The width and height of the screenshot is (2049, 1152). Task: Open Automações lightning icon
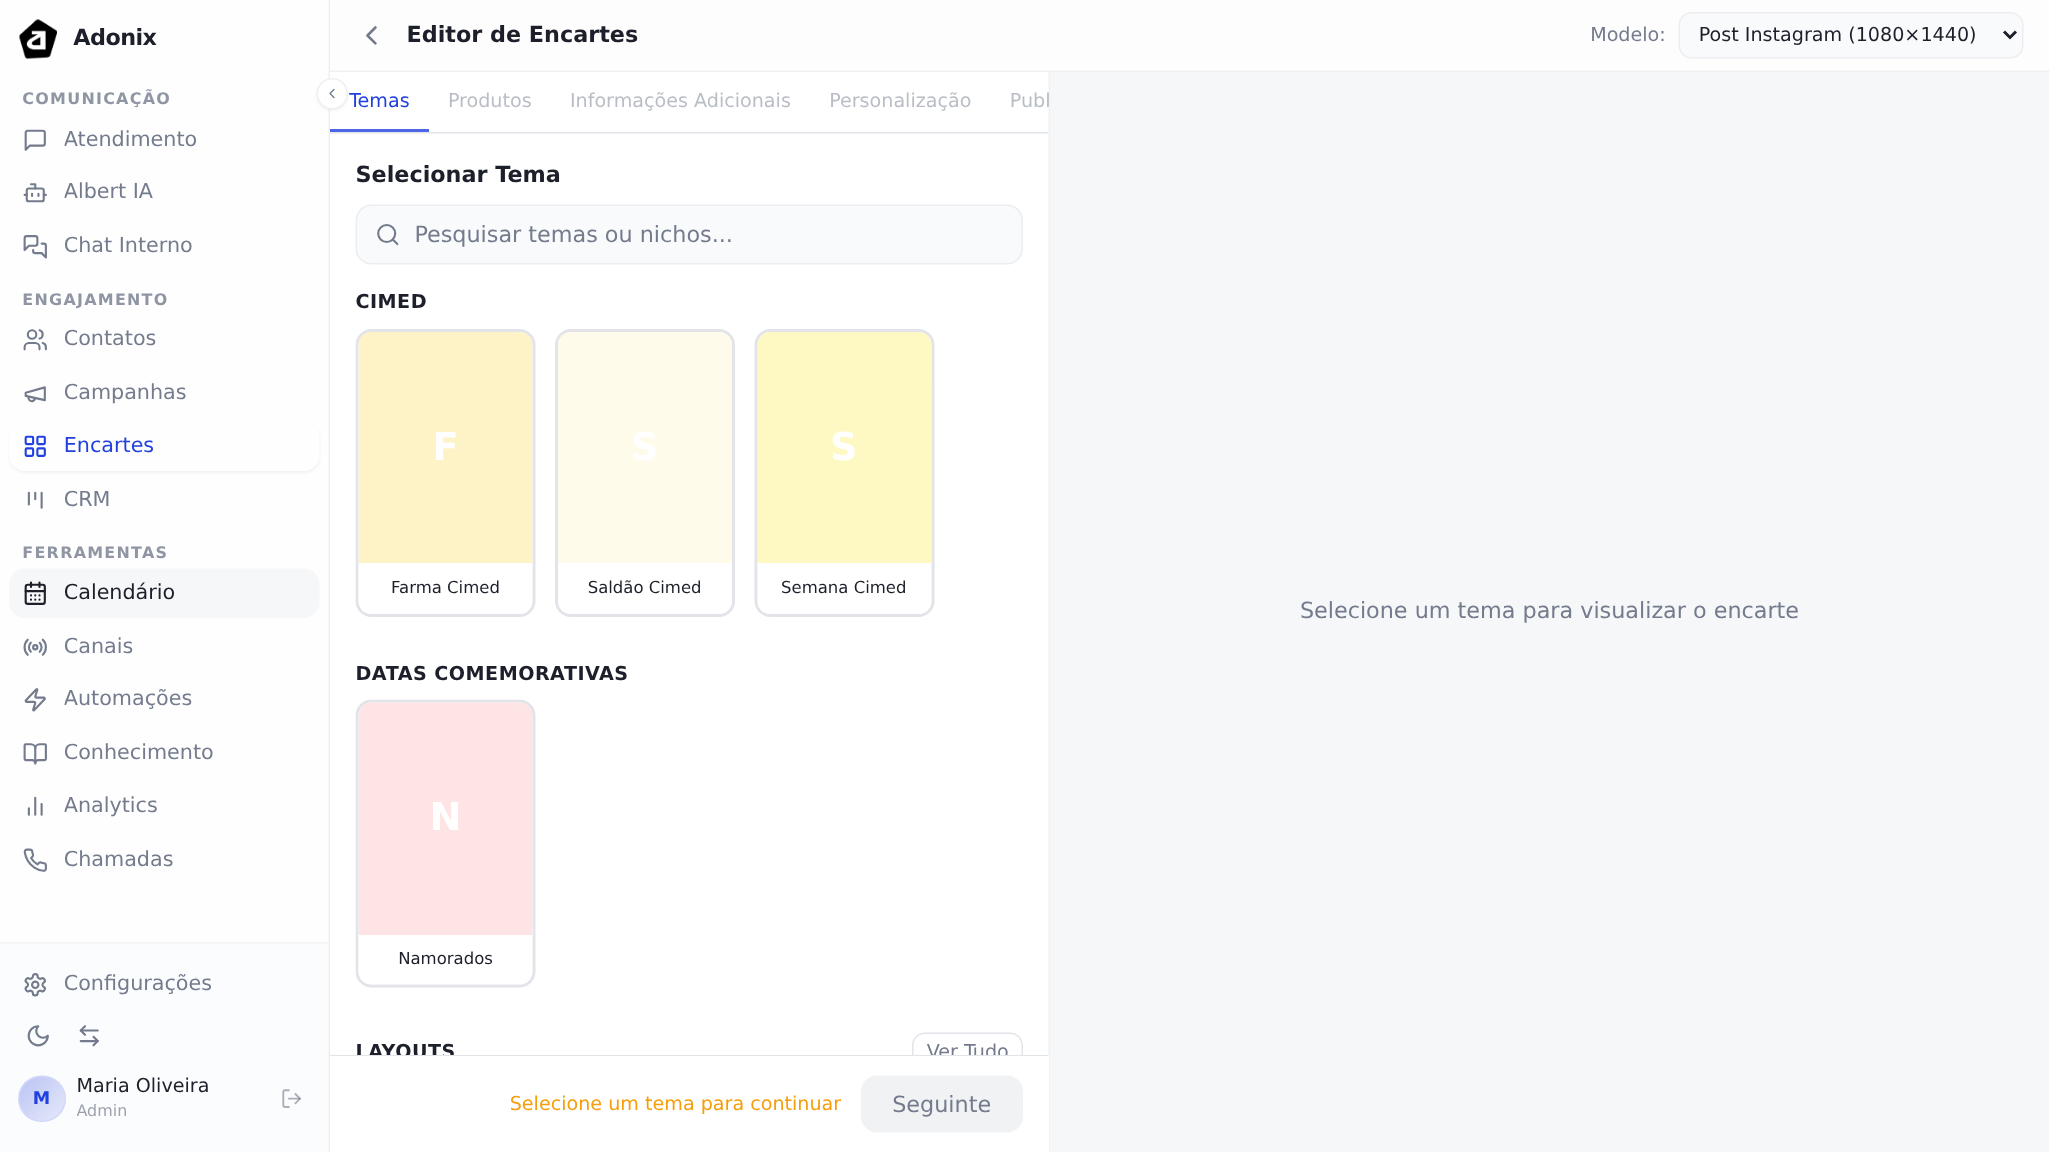click(35, 699)
